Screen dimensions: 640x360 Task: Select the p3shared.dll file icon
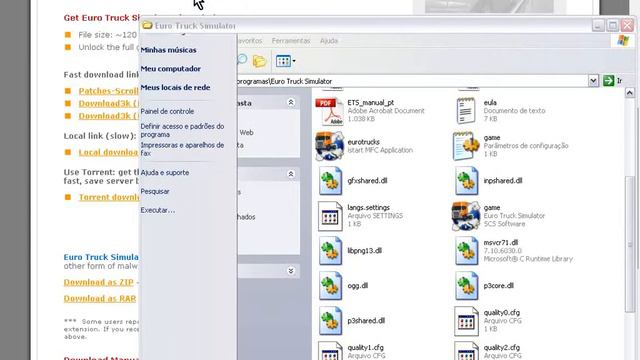tap(330, 321)
